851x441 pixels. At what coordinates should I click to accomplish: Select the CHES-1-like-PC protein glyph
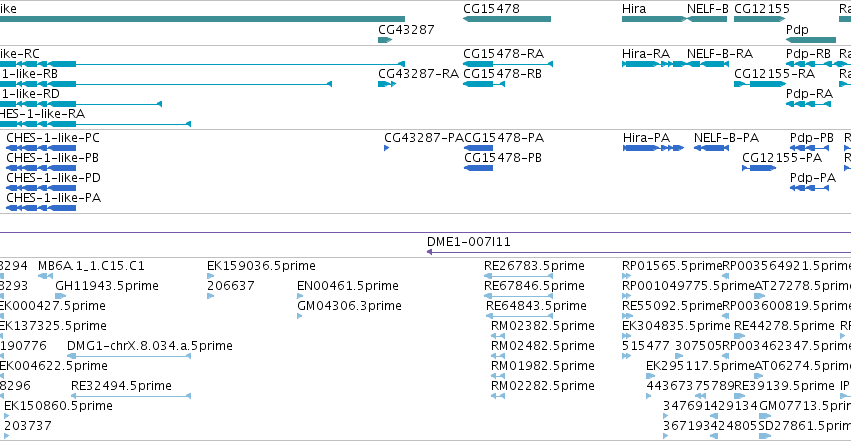41,148
